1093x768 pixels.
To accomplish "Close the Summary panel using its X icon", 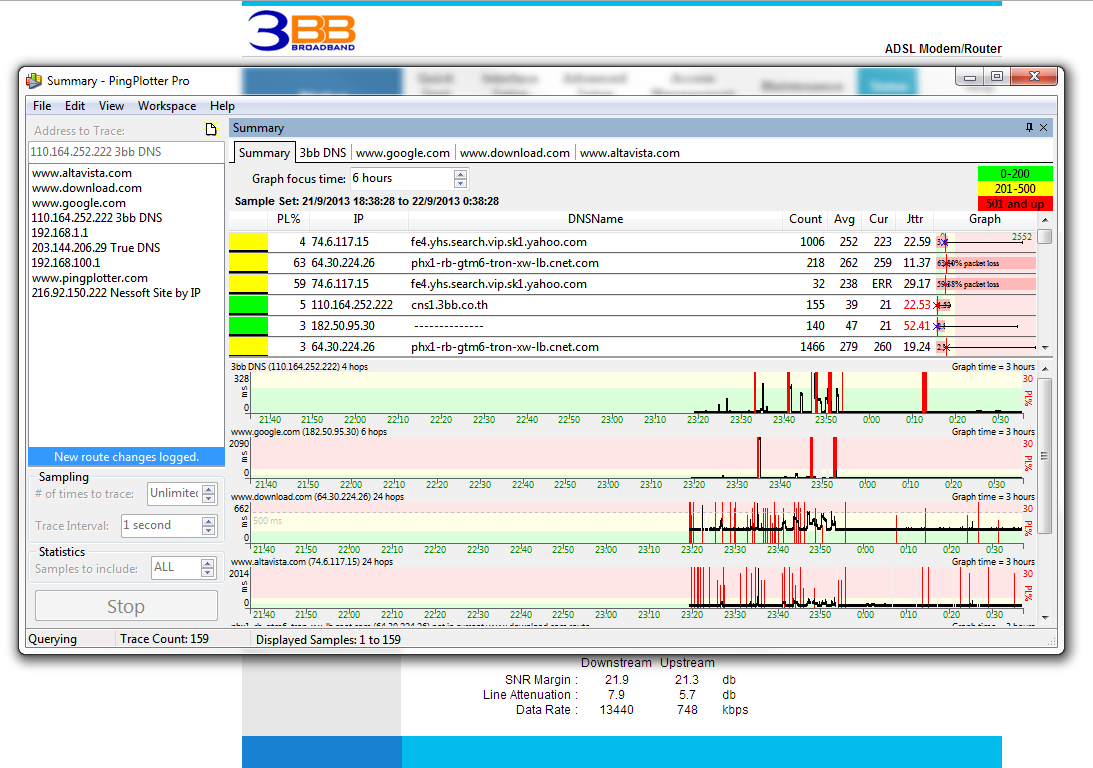I will tap(1044, 128).
